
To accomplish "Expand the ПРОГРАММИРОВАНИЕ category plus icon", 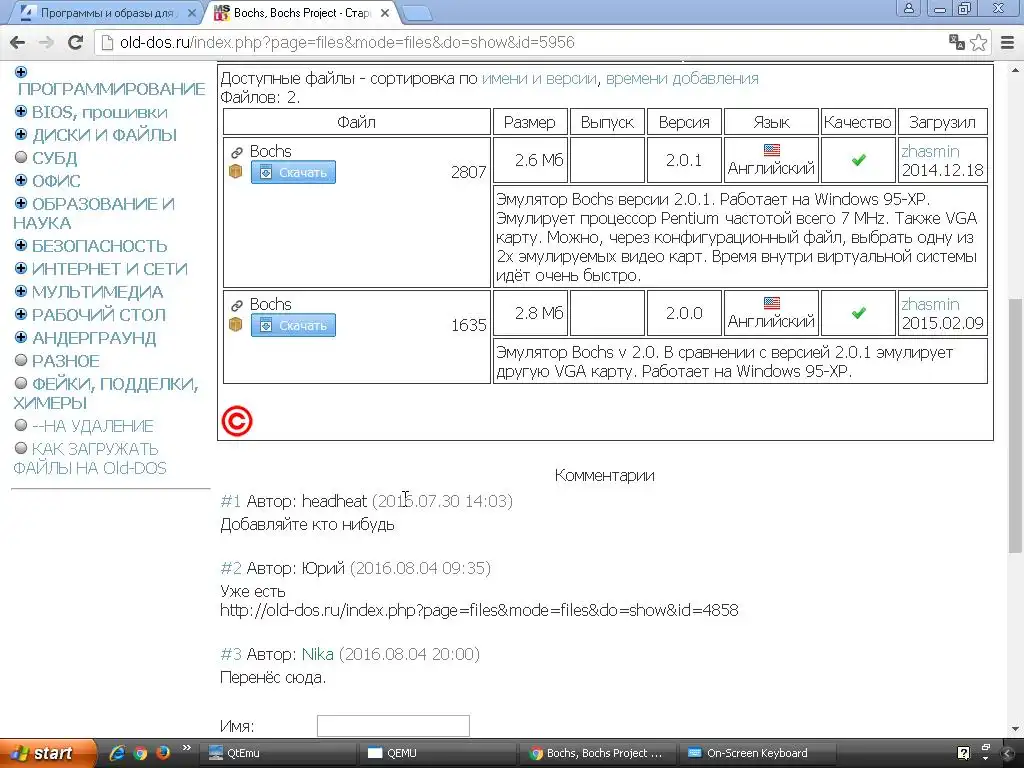I will tap(21, 72).
